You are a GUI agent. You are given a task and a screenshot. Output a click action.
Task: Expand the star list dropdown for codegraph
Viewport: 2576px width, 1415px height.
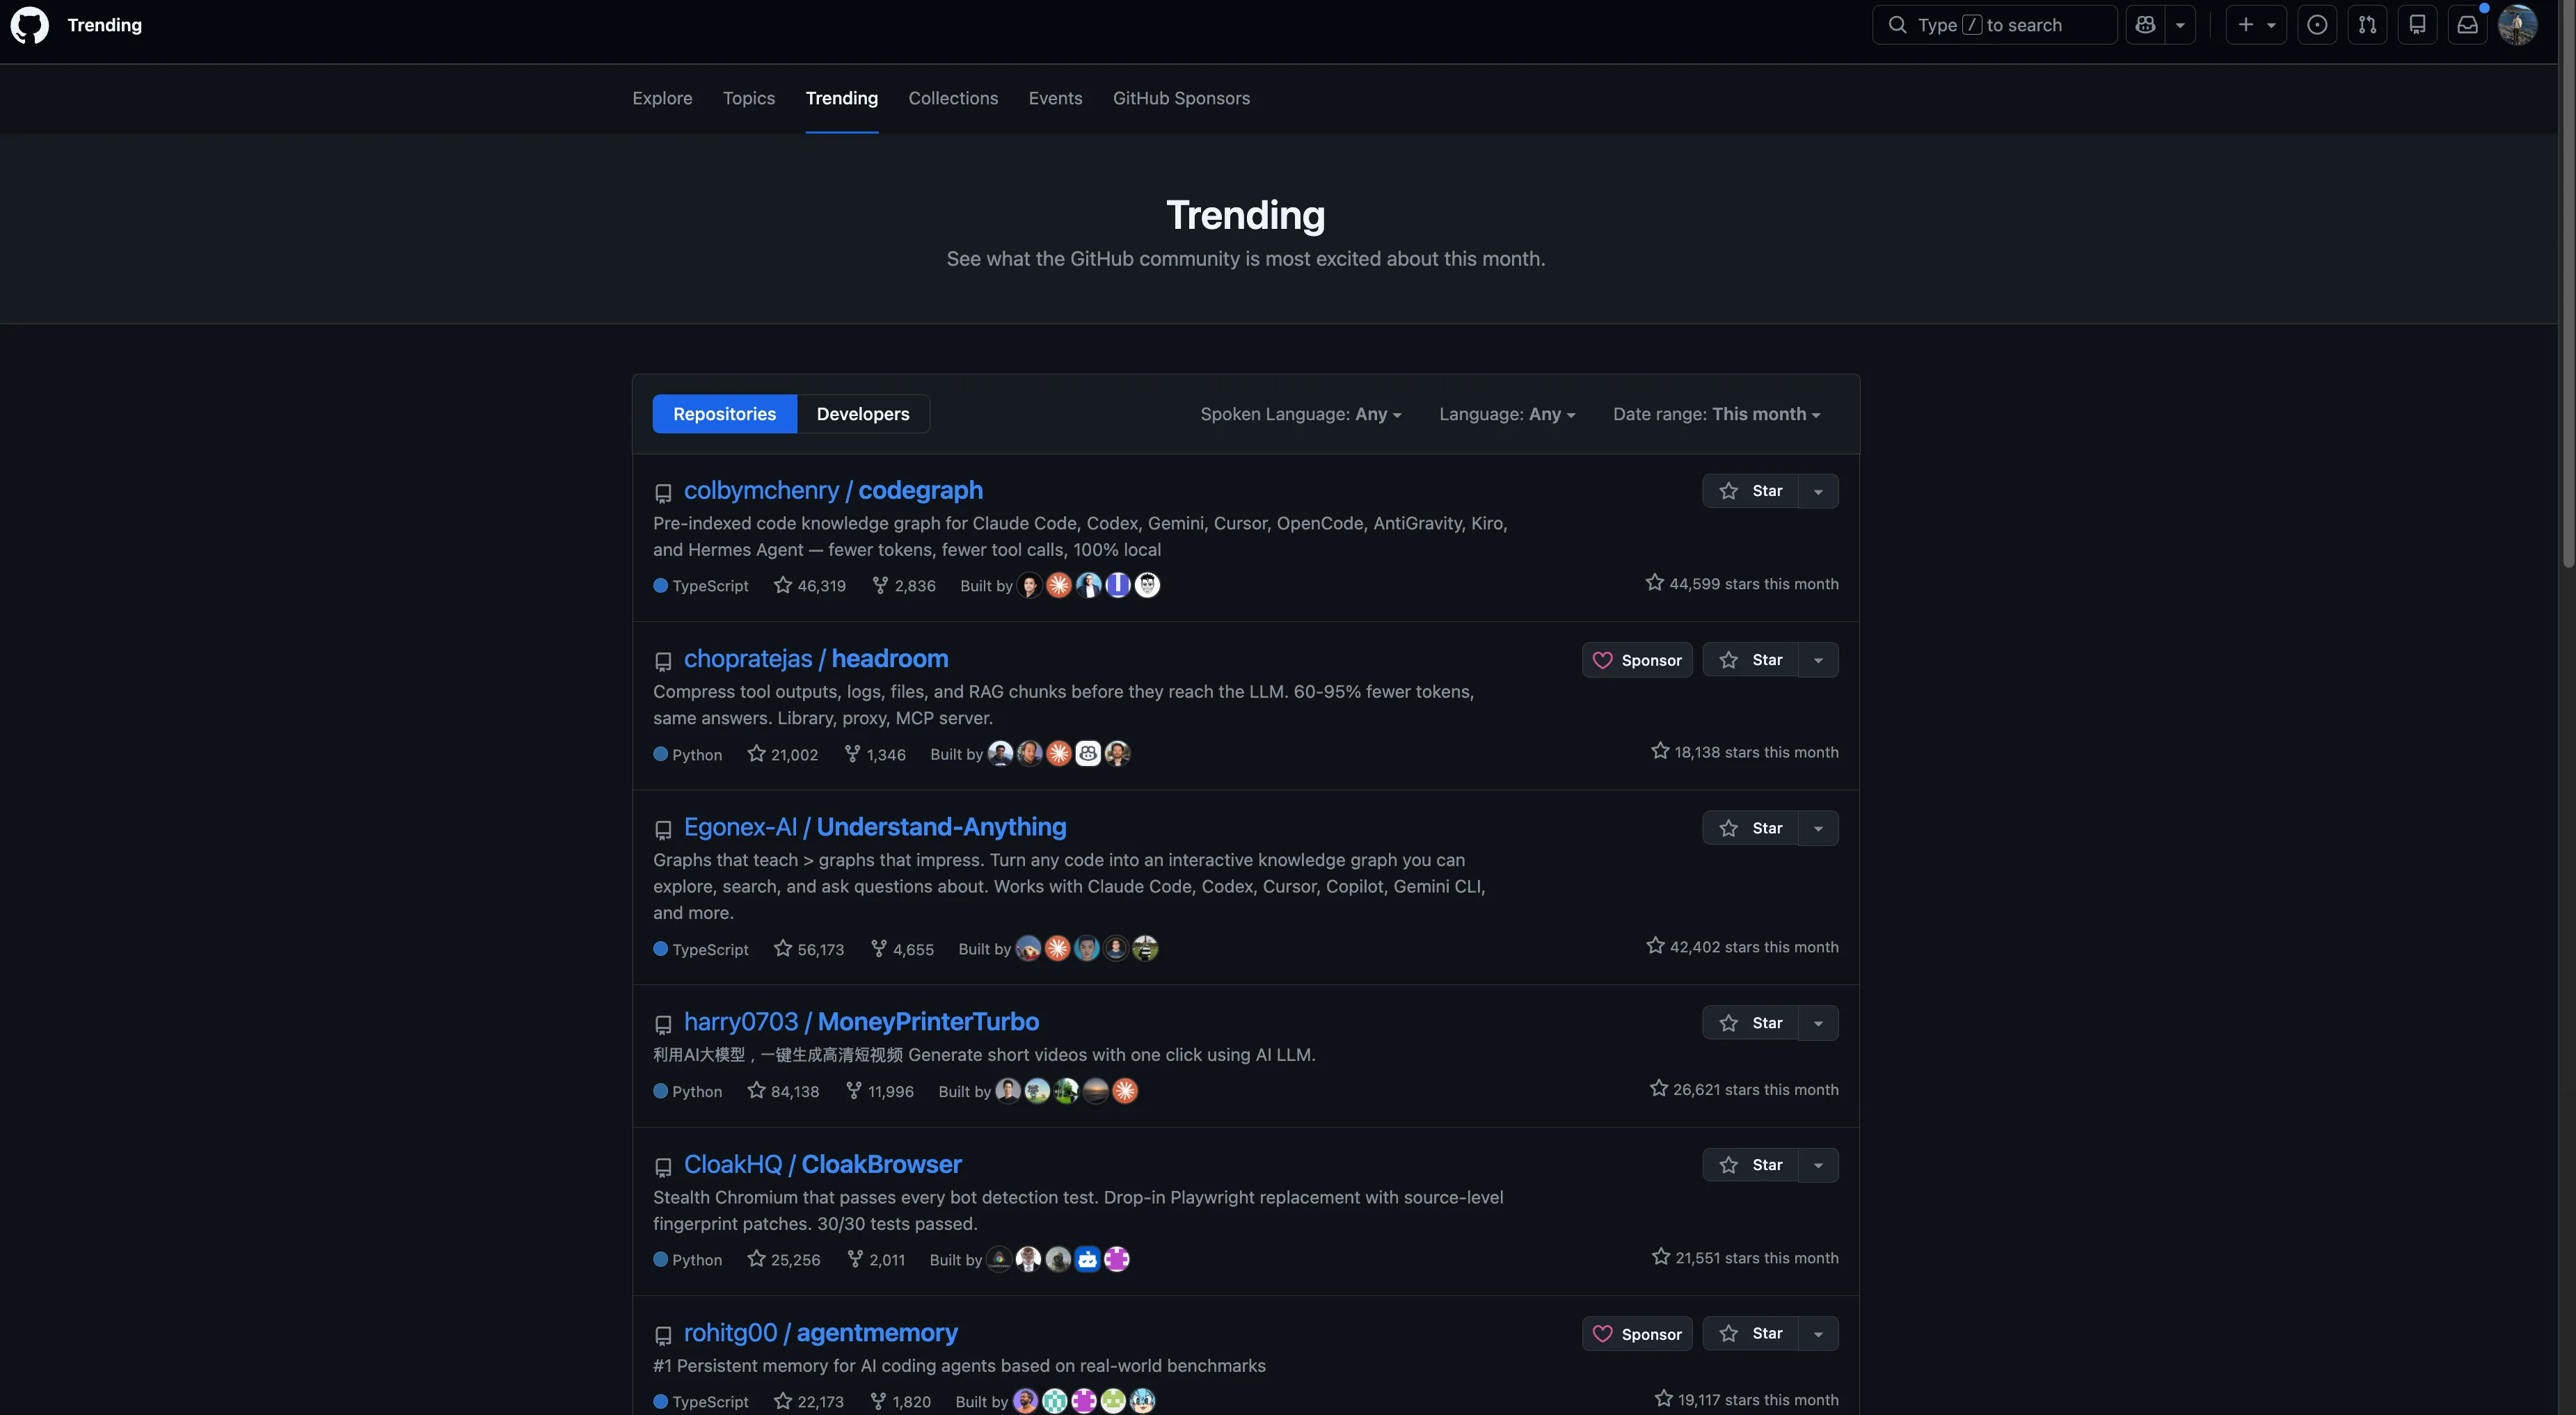[x=1818, y=491]
